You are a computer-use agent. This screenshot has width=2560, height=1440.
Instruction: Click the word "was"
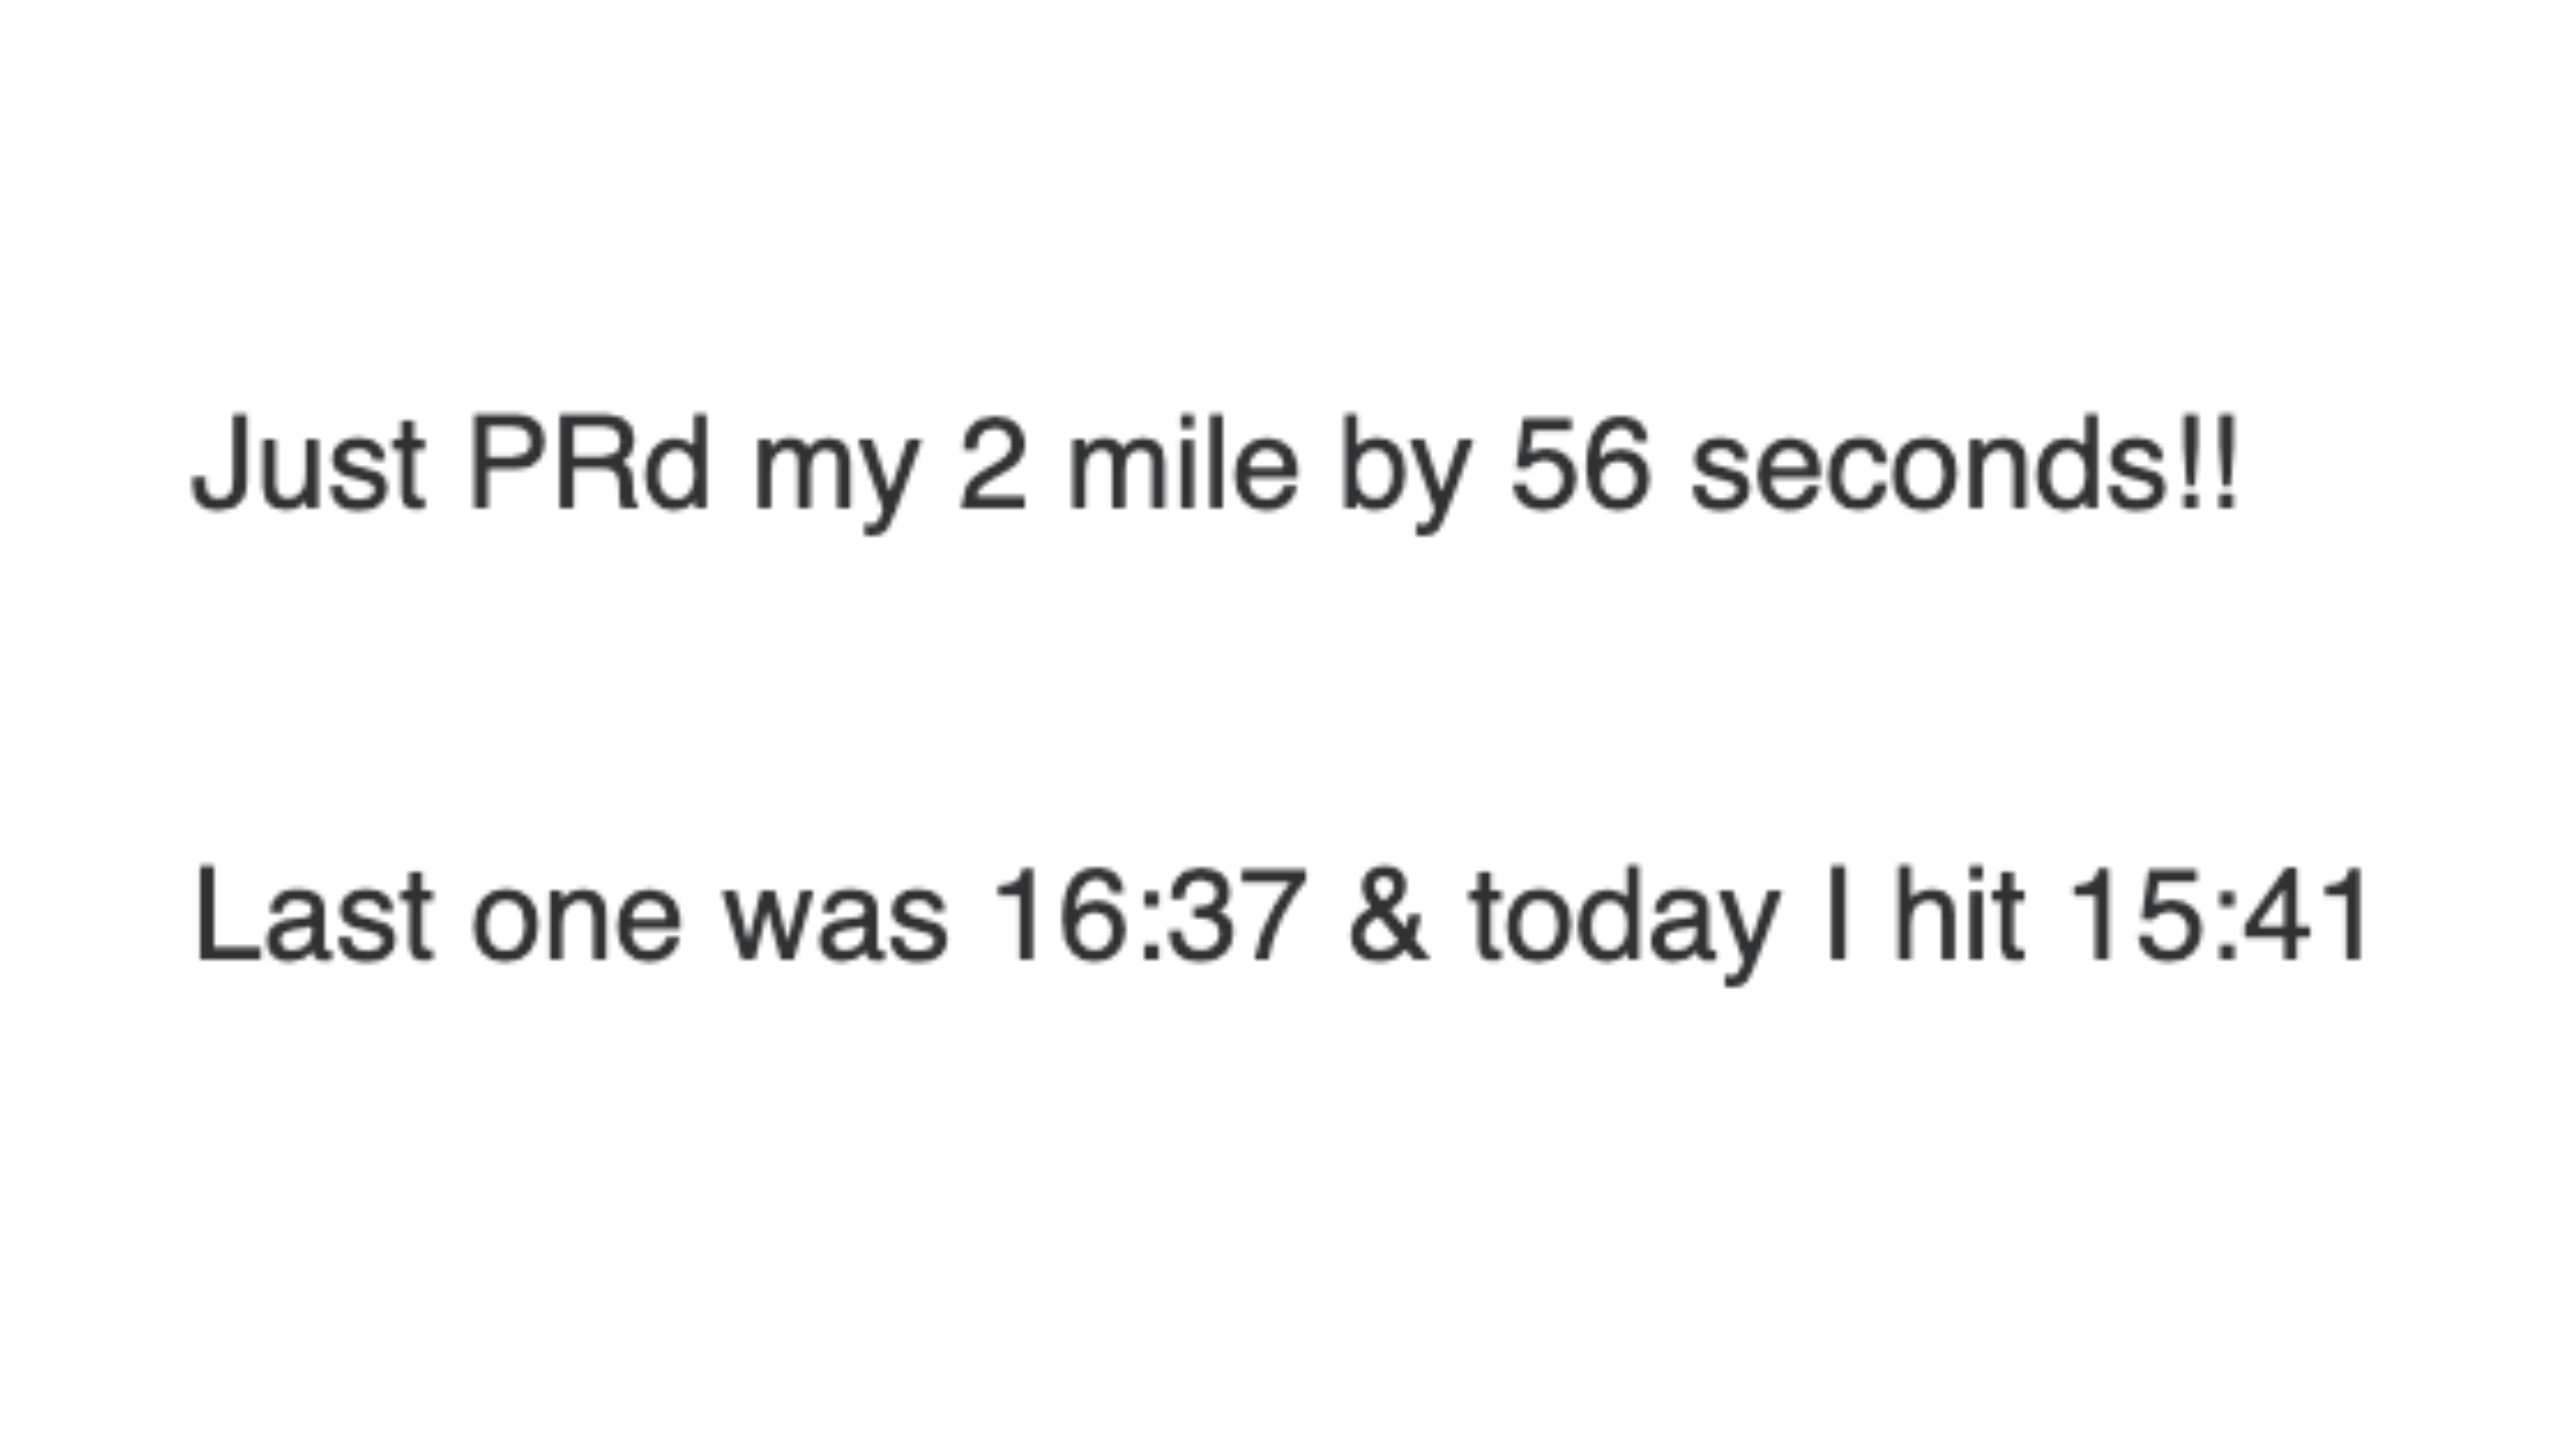tap(835, 927)
